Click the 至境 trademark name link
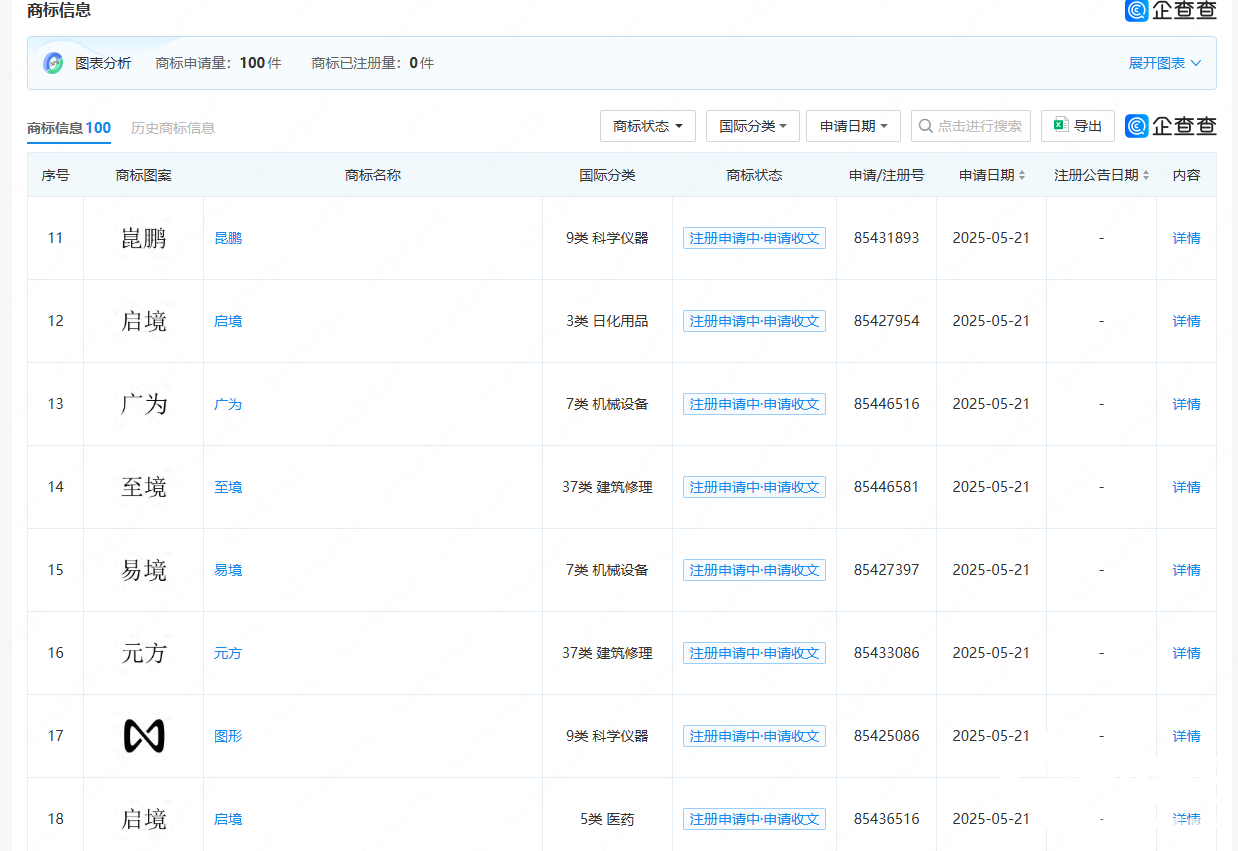Screen dimensions: 1238x851 (x=228, y=487)
